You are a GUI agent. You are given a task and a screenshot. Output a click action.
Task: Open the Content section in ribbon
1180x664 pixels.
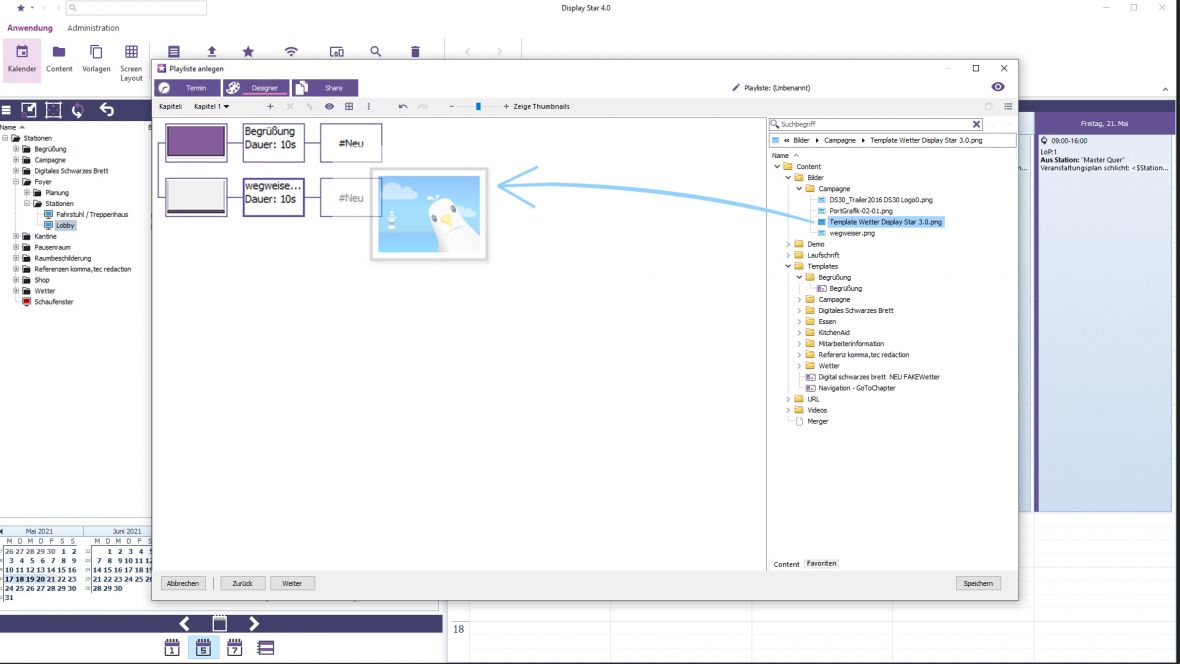click(59, 58)
